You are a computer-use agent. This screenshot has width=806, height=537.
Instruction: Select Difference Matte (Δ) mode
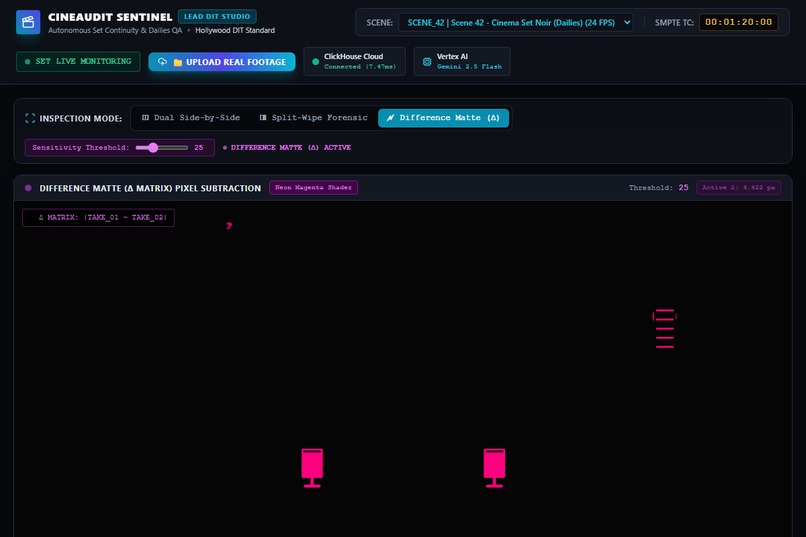coord(443,118)
